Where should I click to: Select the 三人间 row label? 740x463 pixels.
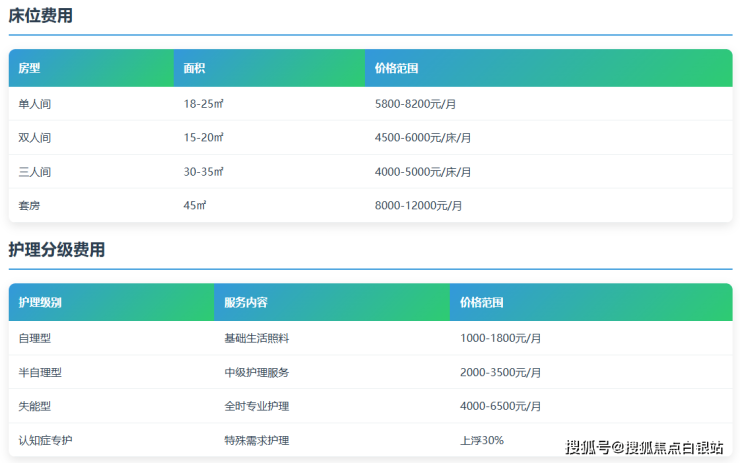pos(34,172)
